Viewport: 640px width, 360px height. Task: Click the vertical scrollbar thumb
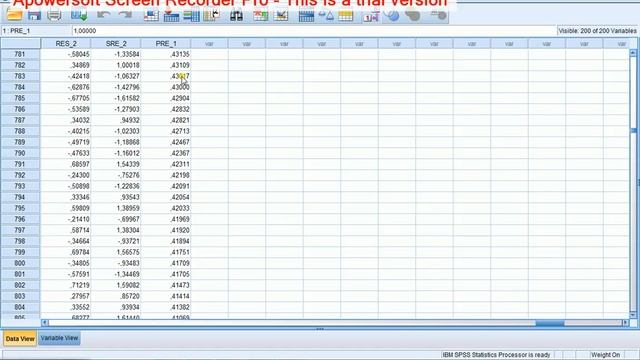[x=633, y=131]
